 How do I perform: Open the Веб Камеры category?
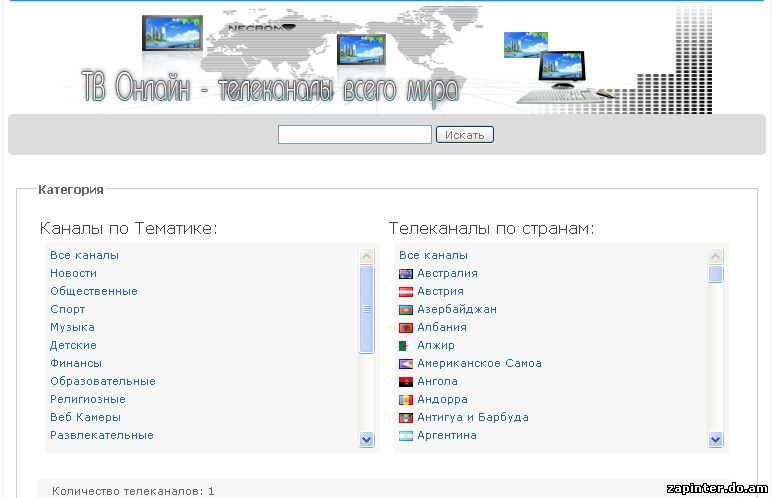coord(85,417)
